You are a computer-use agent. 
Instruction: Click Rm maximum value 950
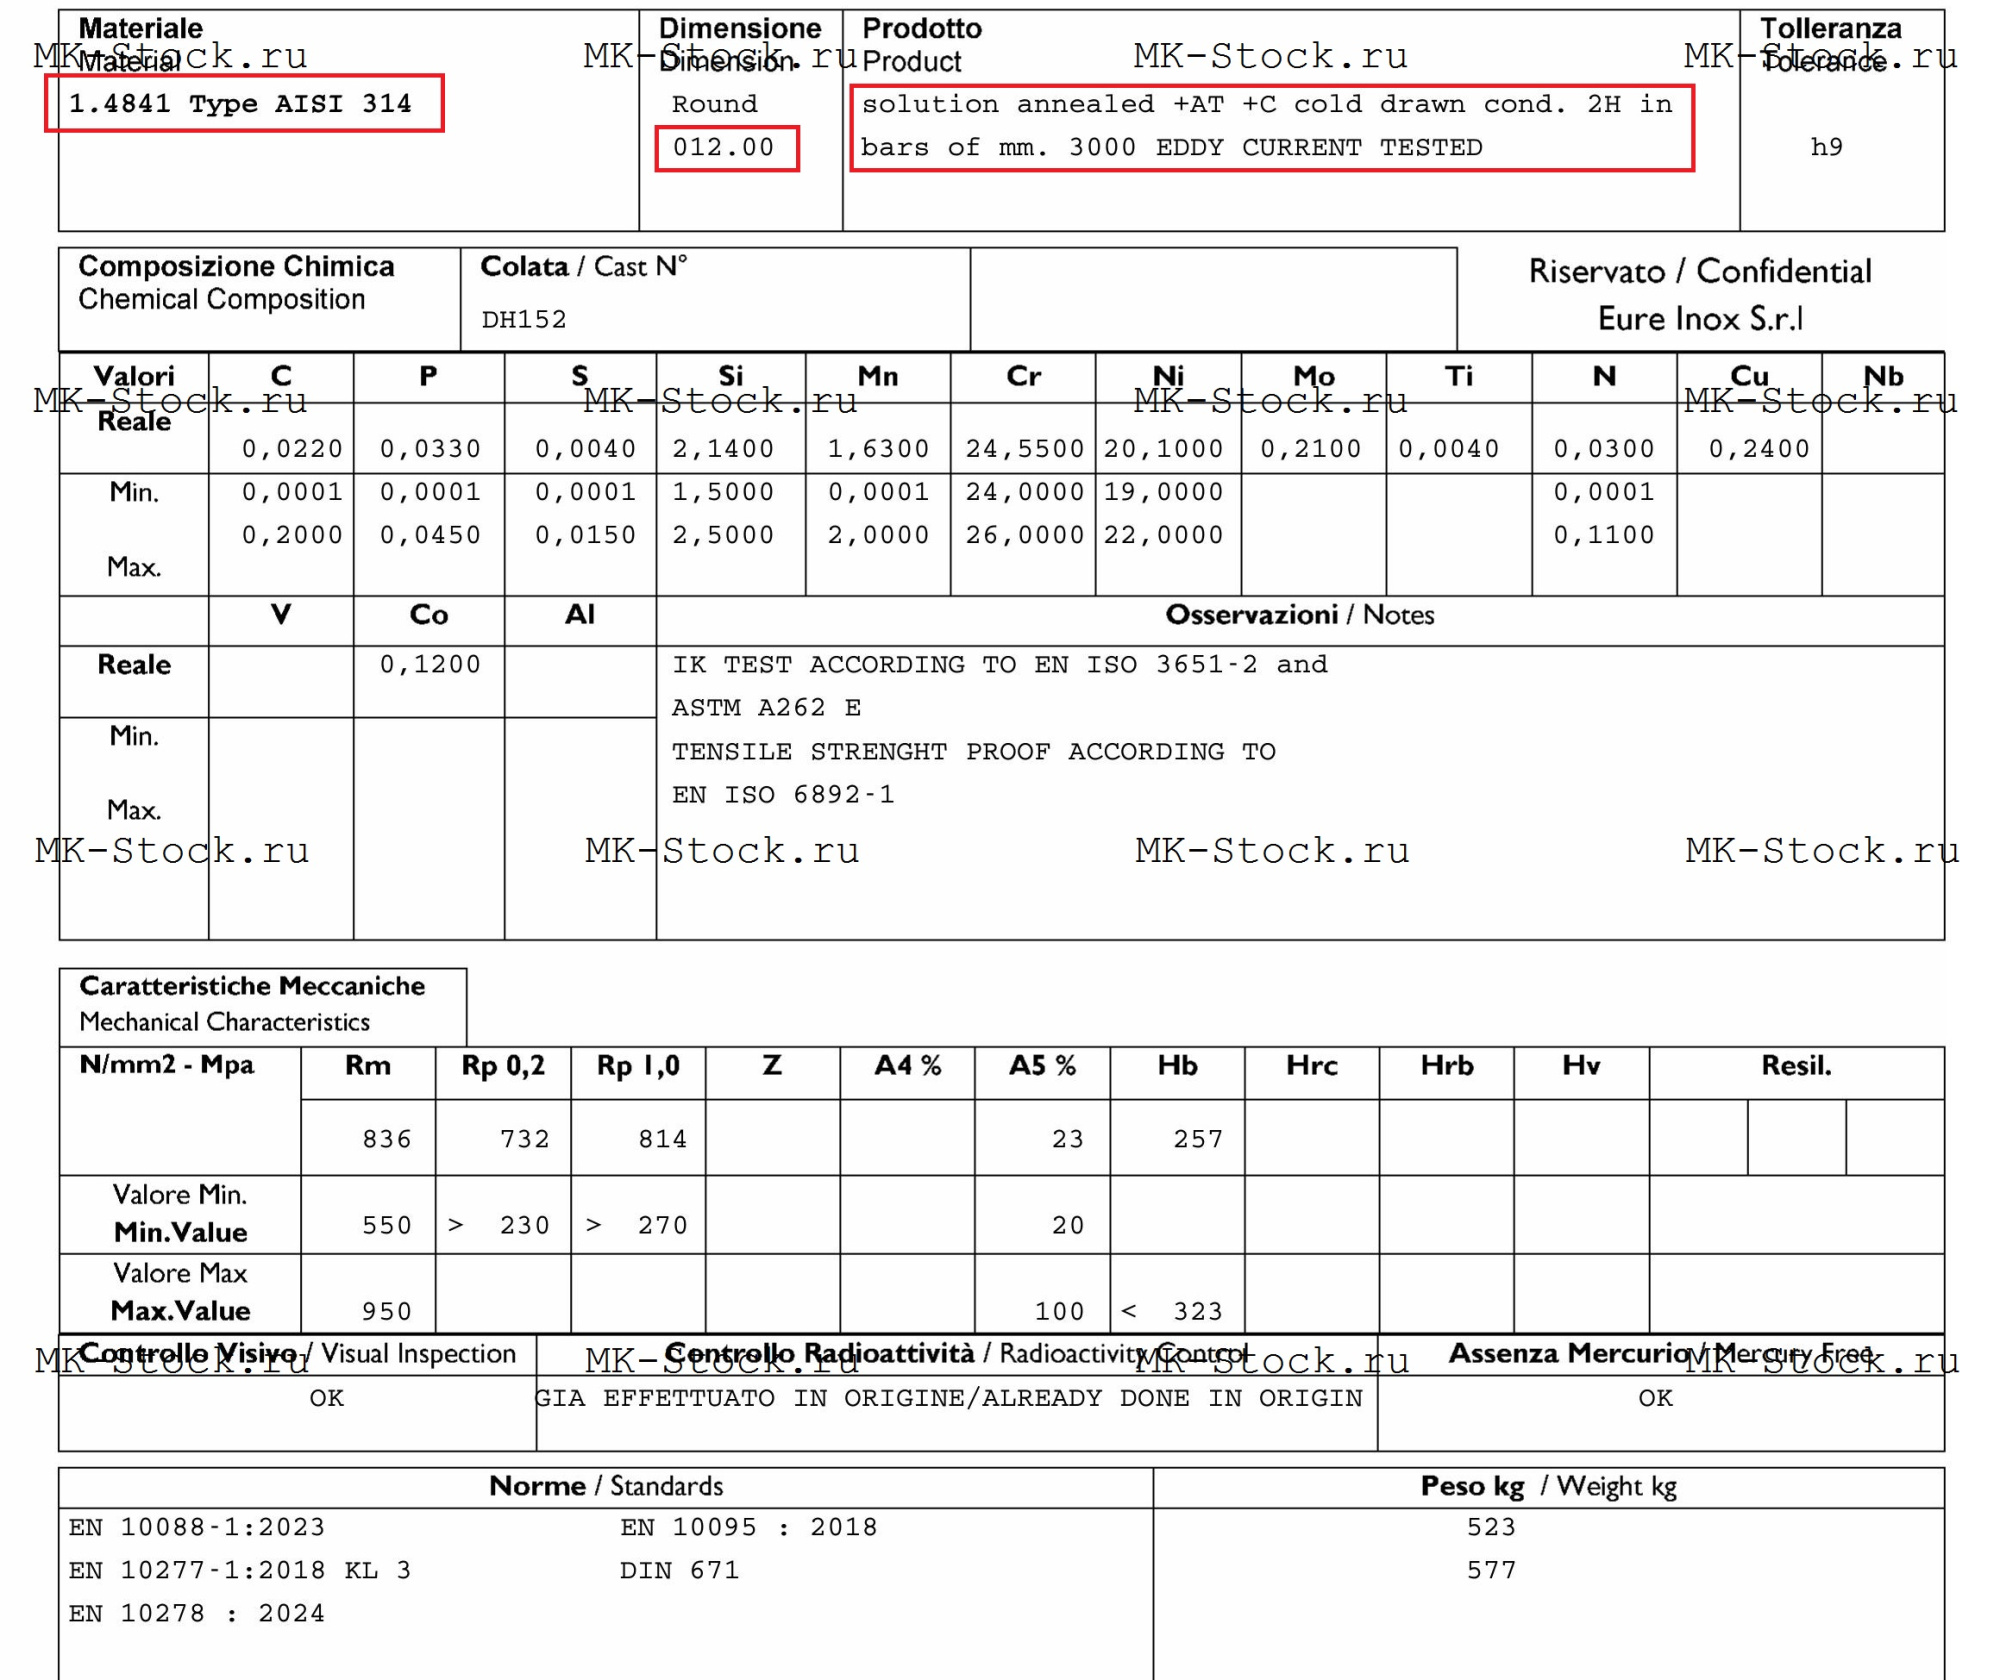click(x=387, y=1311)
